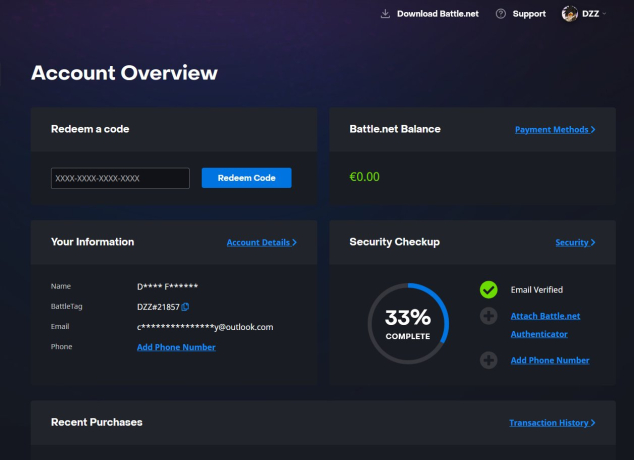Click the green Email Verified checkmark

point(488,289)
